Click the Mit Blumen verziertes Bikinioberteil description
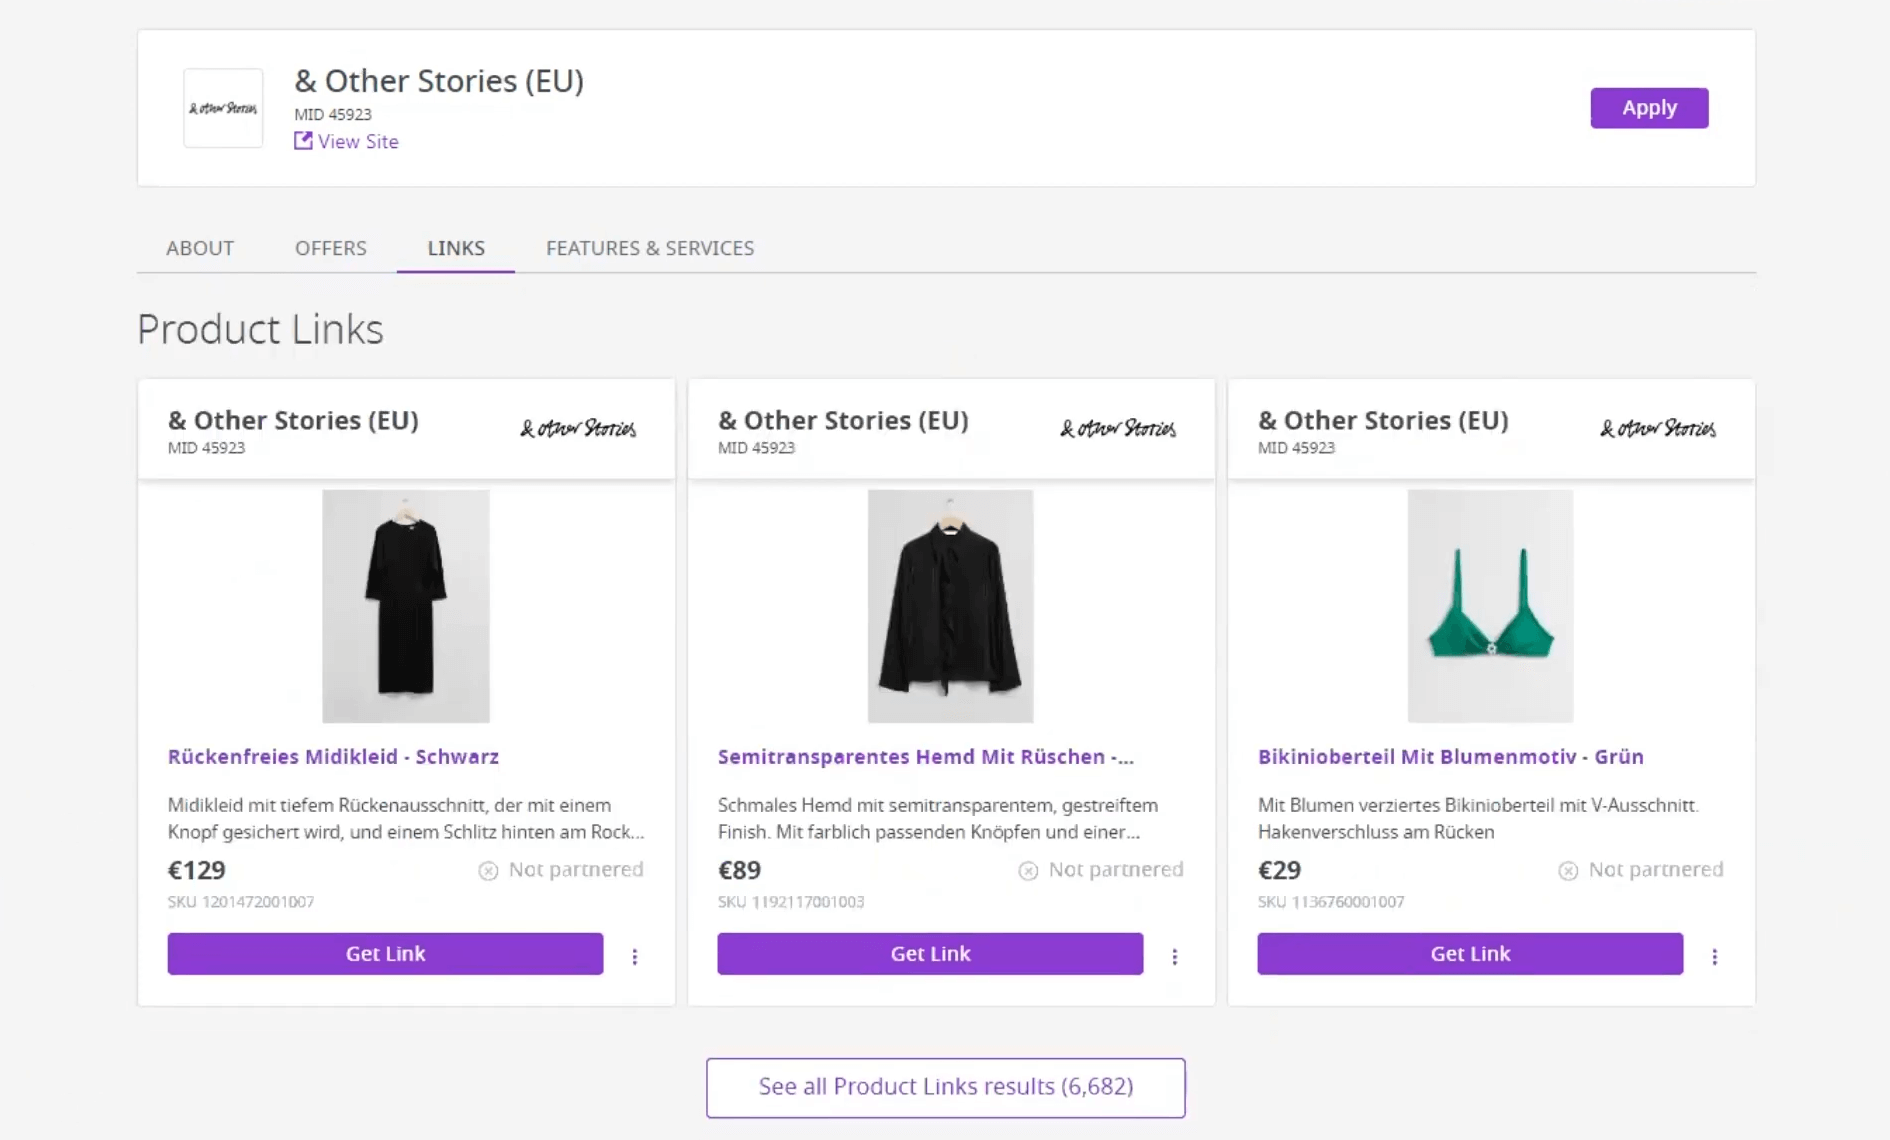Screen dimensions: 1890x1140 1478,819
